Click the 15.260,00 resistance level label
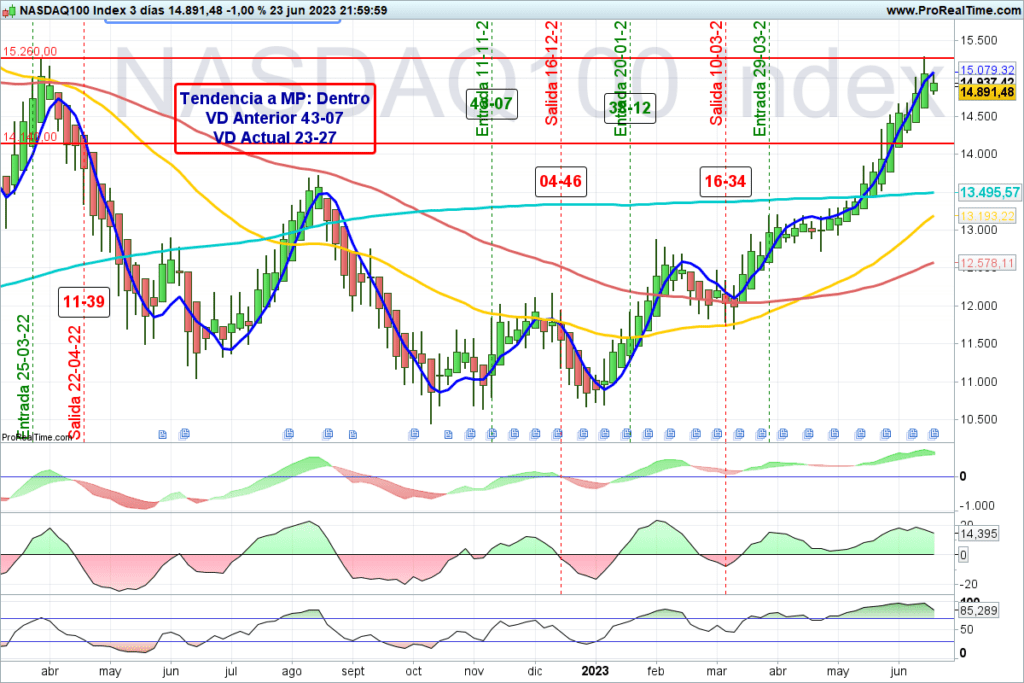 (x=30, y=52)
